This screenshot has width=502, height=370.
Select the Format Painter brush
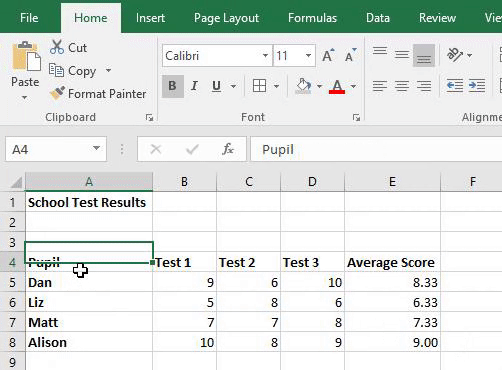click(57, 93)
